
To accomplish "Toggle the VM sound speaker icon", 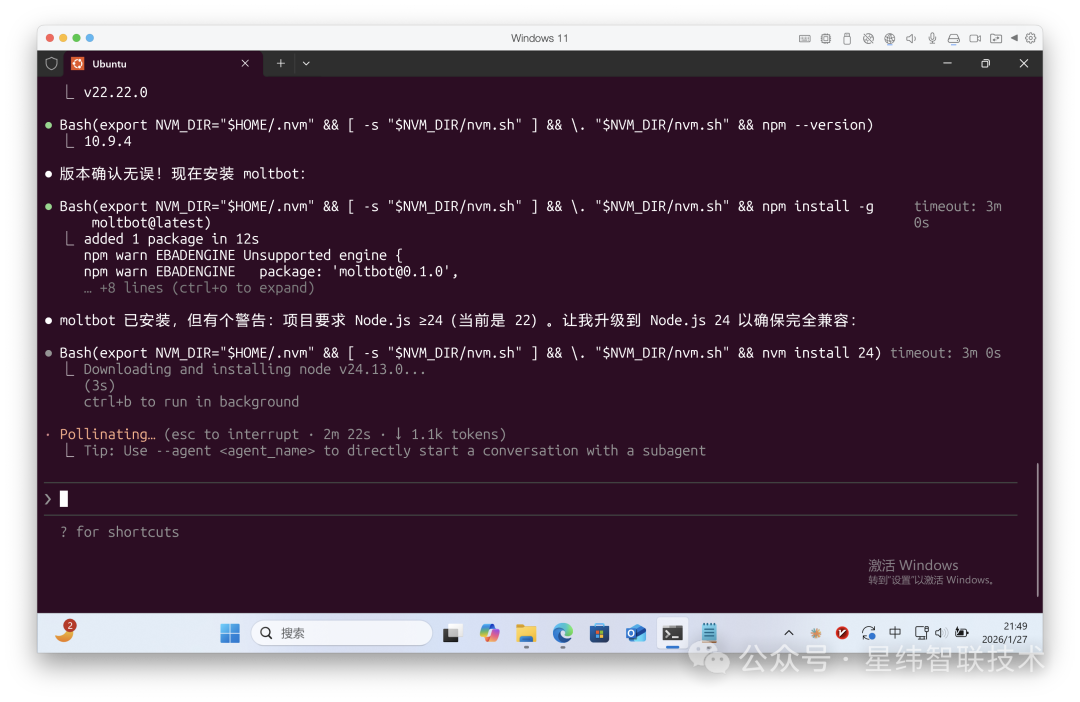I will (911, 38).
